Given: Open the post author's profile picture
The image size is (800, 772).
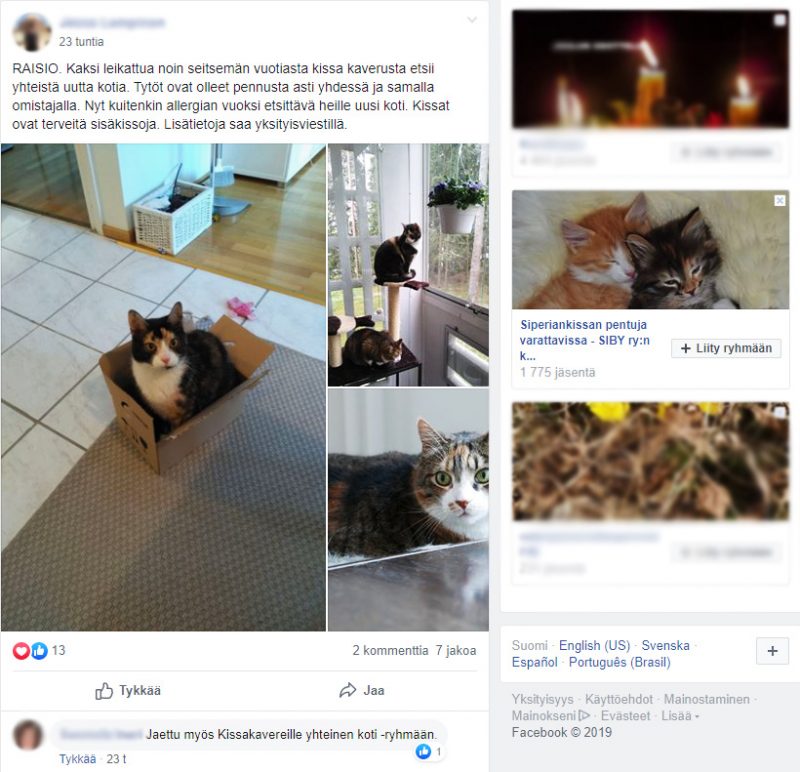Looking at the screenshot, I should 32,32.
